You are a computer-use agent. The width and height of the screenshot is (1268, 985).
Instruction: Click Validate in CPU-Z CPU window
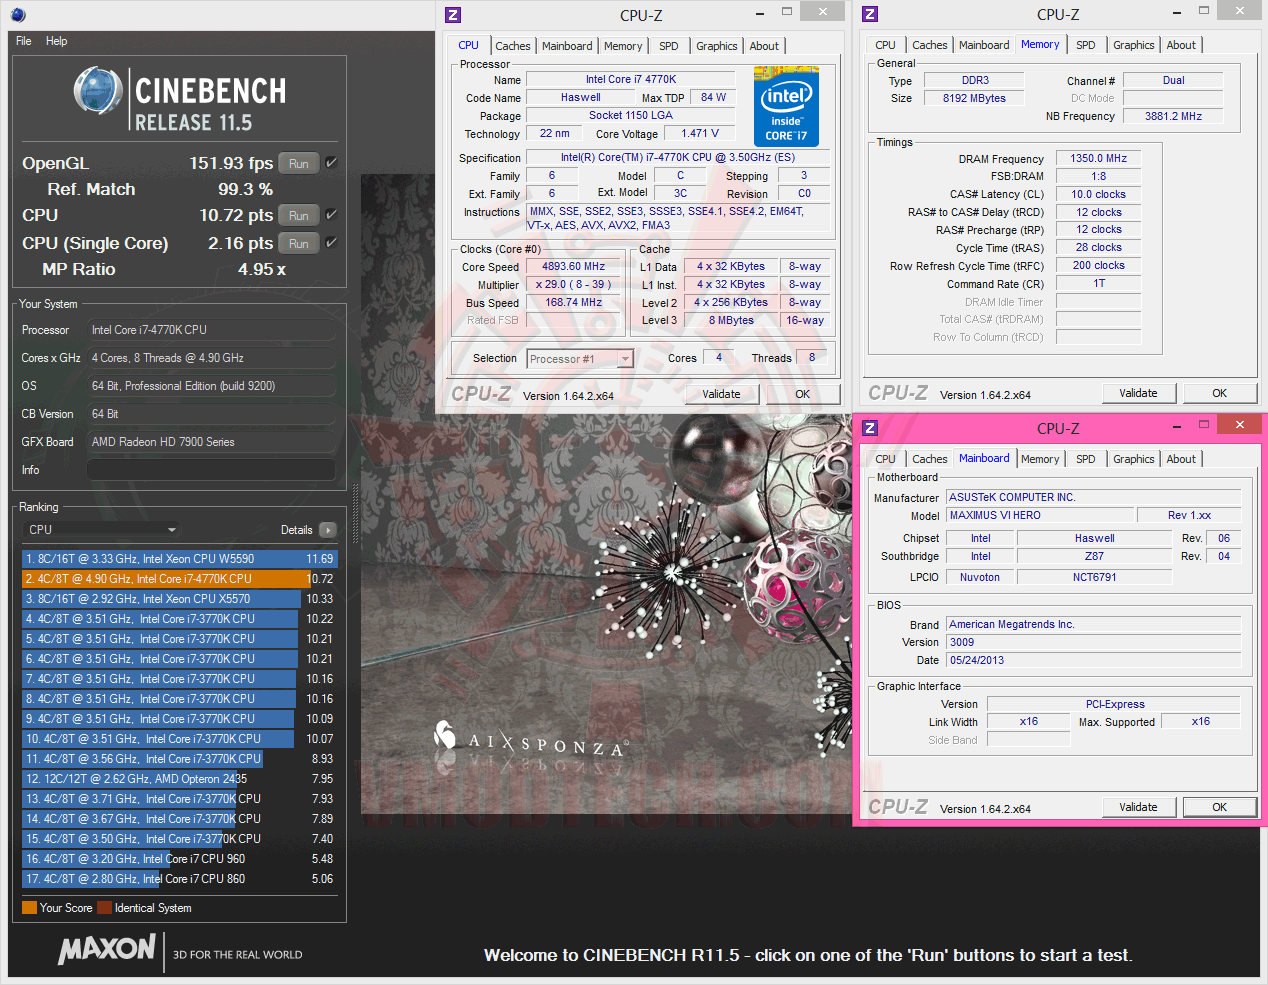pyautogui.click(x=721, y=394)
